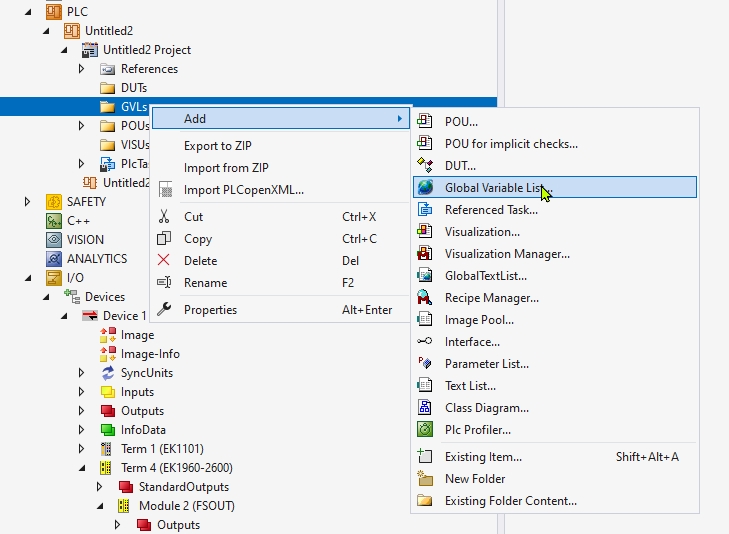This screenshot has height=534, width=729.
Task: Click the Import PLCopenXML icon
Action: pos(166,190)
